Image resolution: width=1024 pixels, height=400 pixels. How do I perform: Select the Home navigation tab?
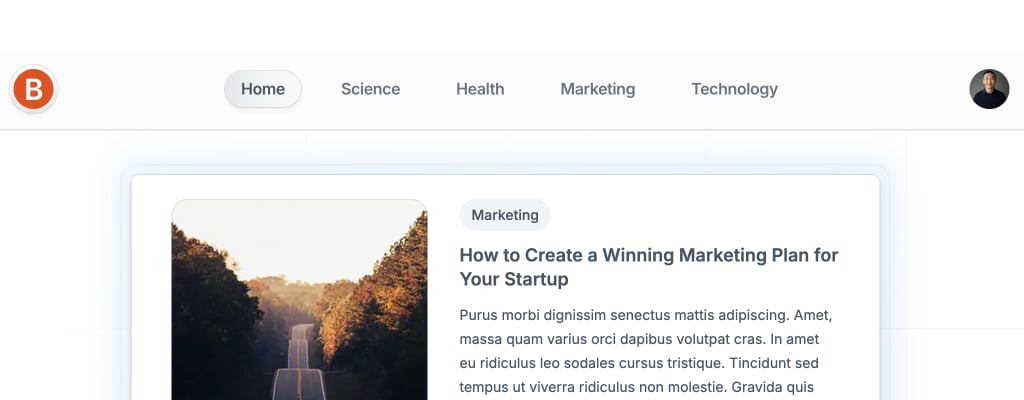pyautogui.click(x=263, y=89)
